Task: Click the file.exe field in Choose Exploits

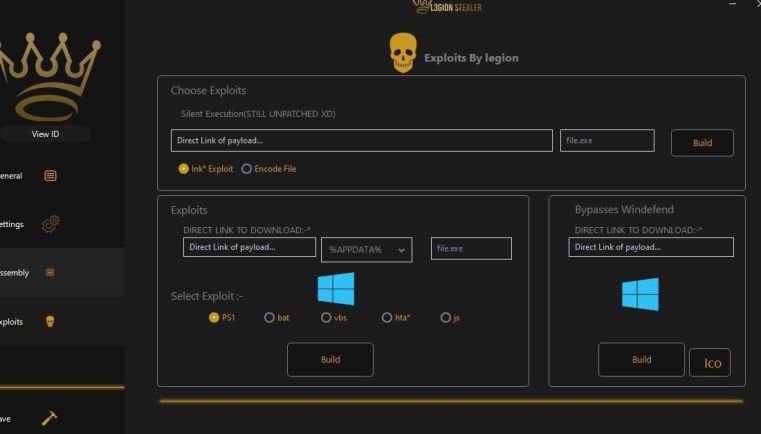Action: 607,141
